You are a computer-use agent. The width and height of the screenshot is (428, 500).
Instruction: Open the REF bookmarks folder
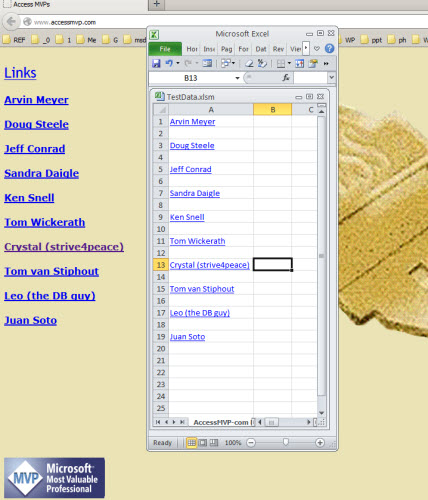[x=14, y=40]
